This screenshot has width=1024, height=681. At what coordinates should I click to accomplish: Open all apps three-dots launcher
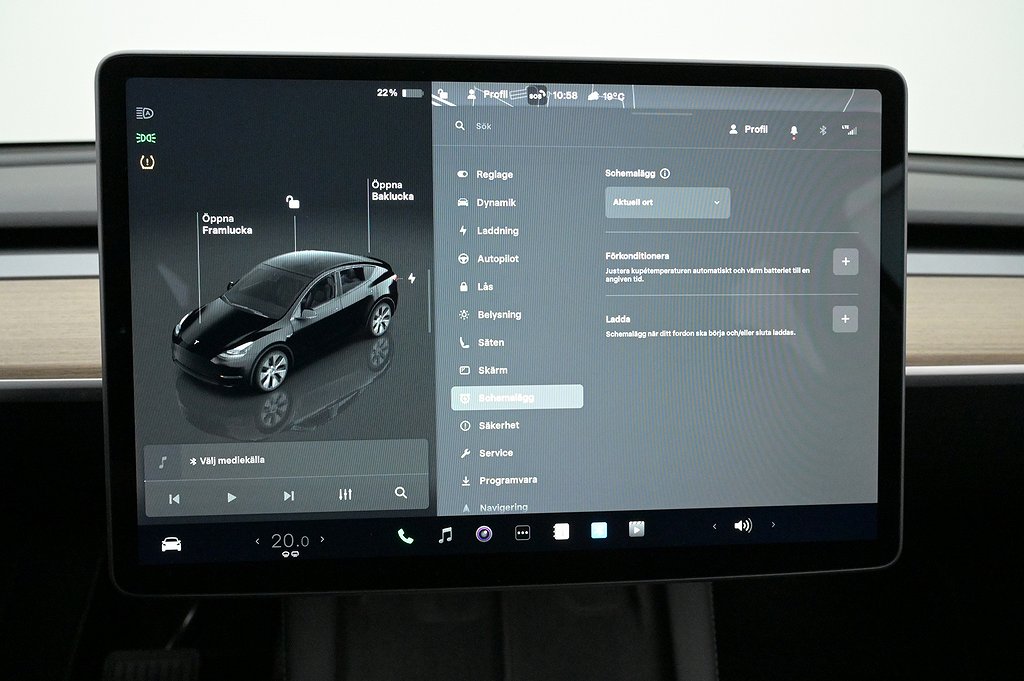coord(522,534)
